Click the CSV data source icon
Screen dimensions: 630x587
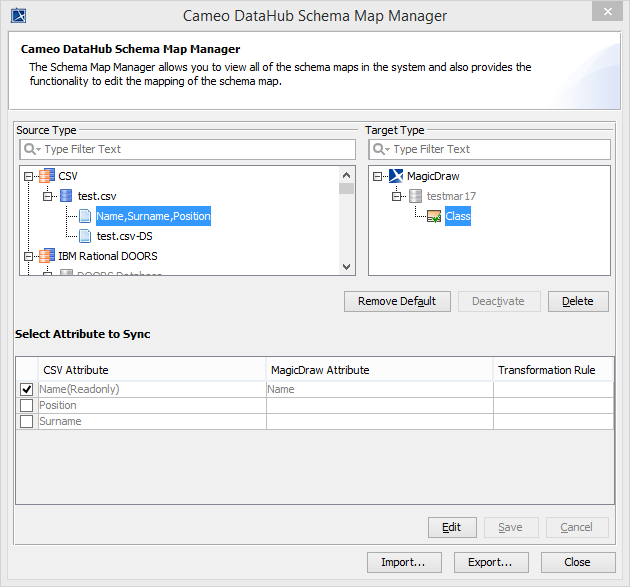(47, 176)
